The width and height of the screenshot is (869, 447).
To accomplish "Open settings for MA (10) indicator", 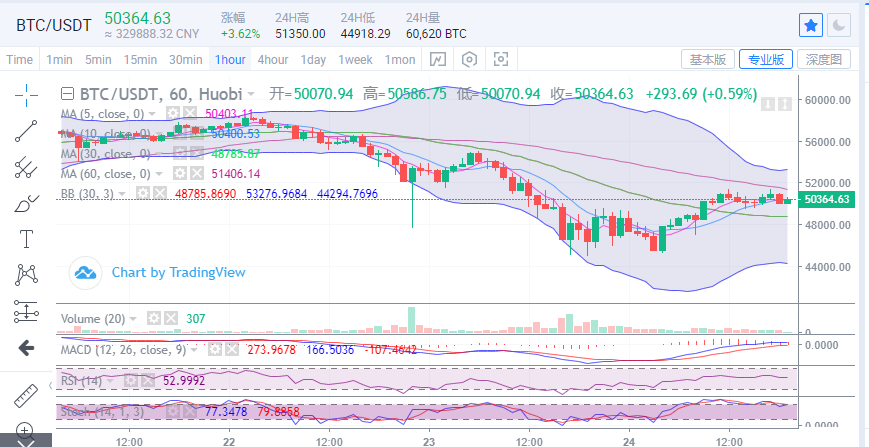I will (179, 133).
